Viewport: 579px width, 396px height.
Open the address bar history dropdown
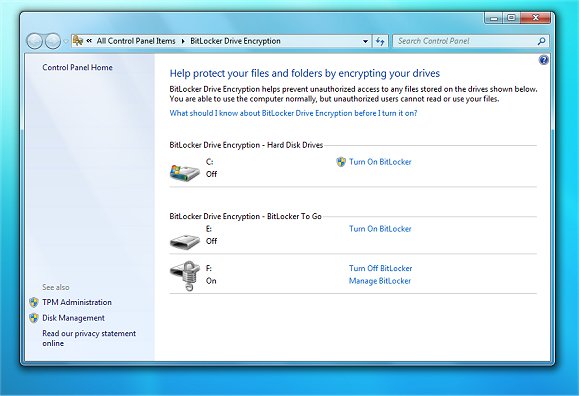pos(365,41)
